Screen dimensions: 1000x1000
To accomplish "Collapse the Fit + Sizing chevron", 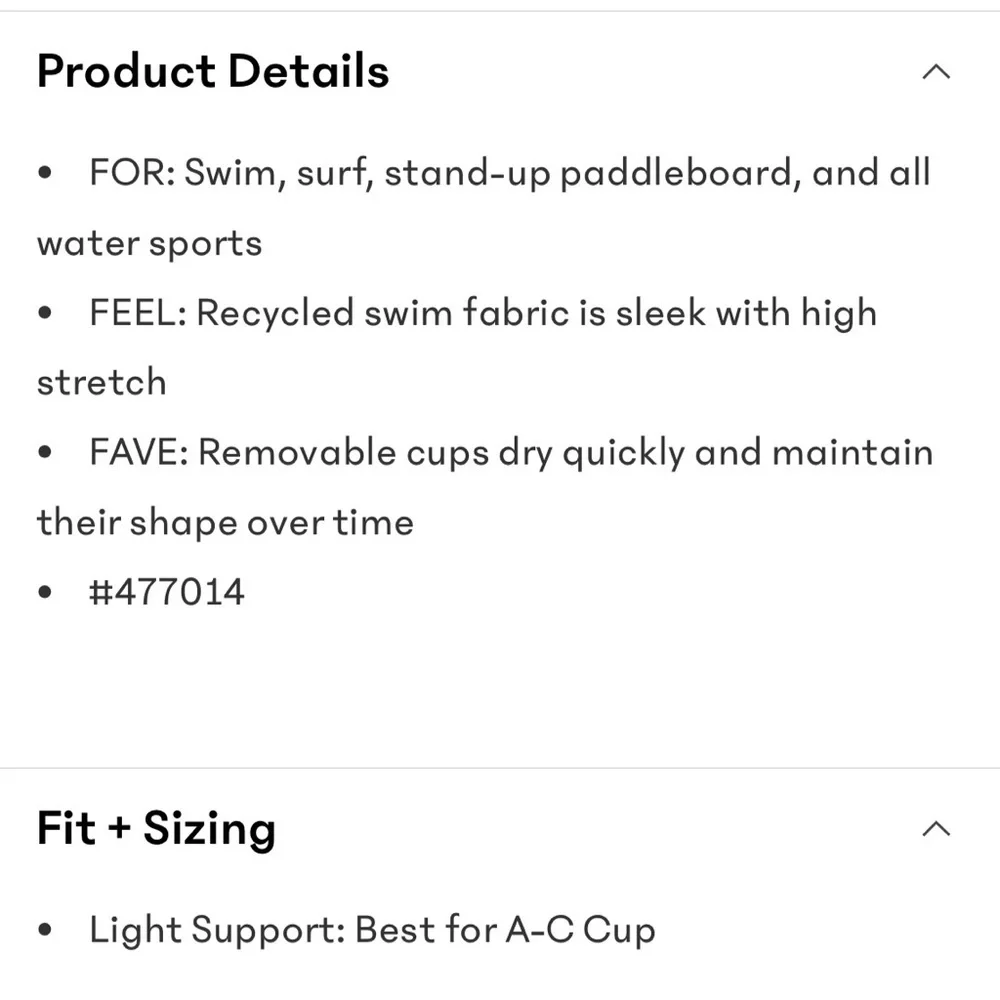I will point(936,828).
